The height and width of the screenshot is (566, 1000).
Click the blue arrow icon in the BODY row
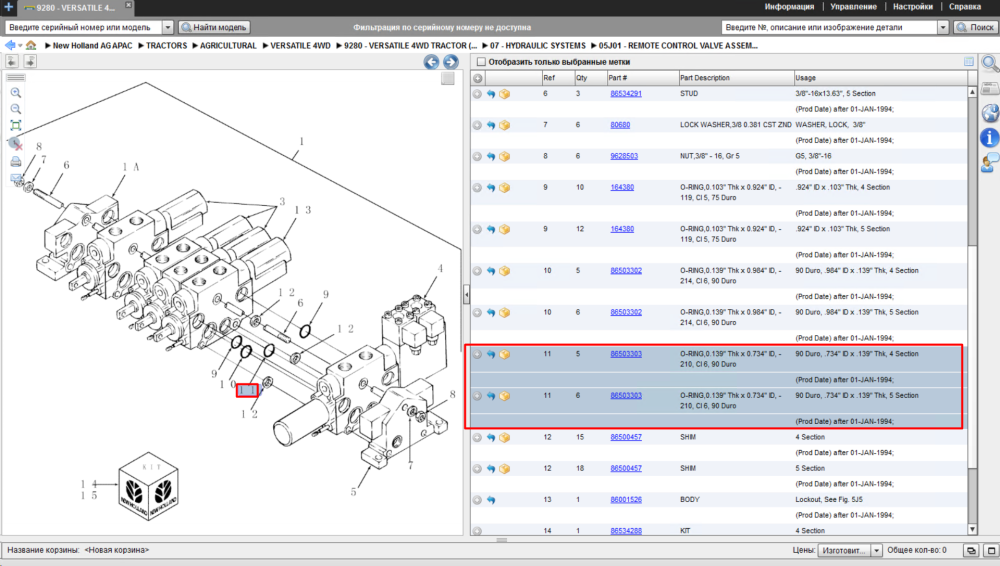[x=491, y=500]
